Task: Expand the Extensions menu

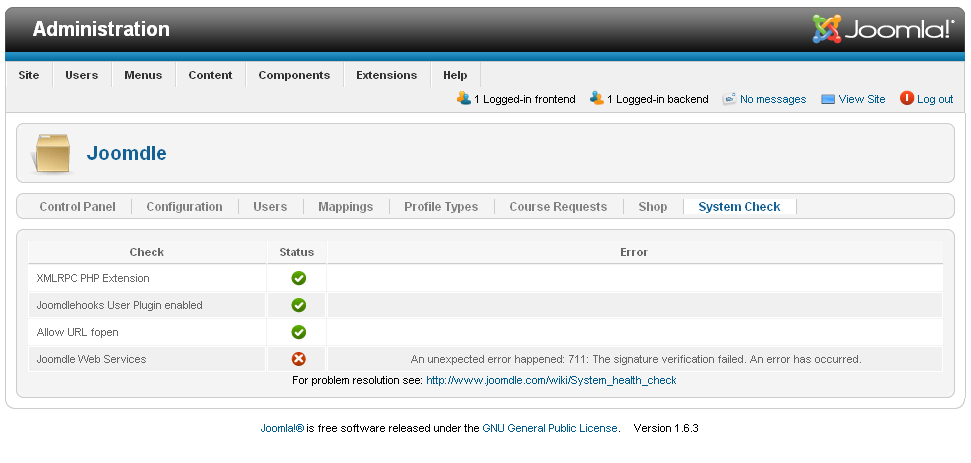Action: tap(386, 75)
